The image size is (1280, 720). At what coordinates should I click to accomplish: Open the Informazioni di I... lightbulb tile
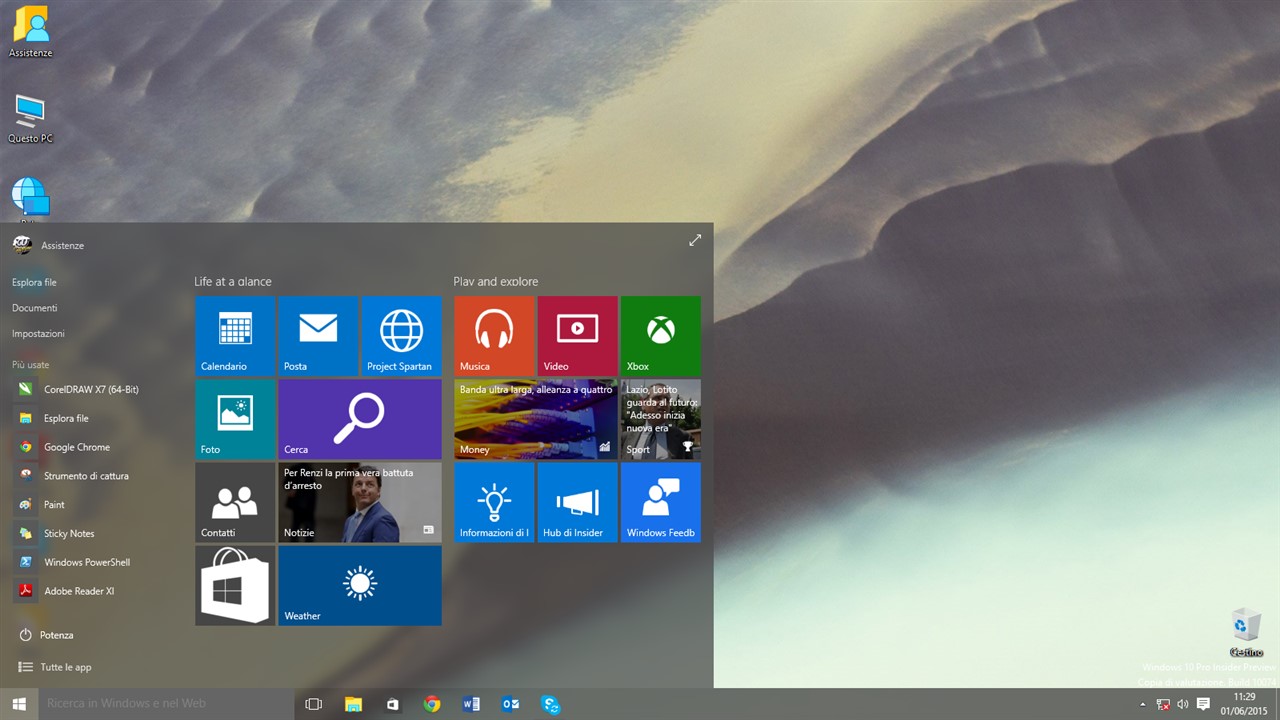(494, 502)
